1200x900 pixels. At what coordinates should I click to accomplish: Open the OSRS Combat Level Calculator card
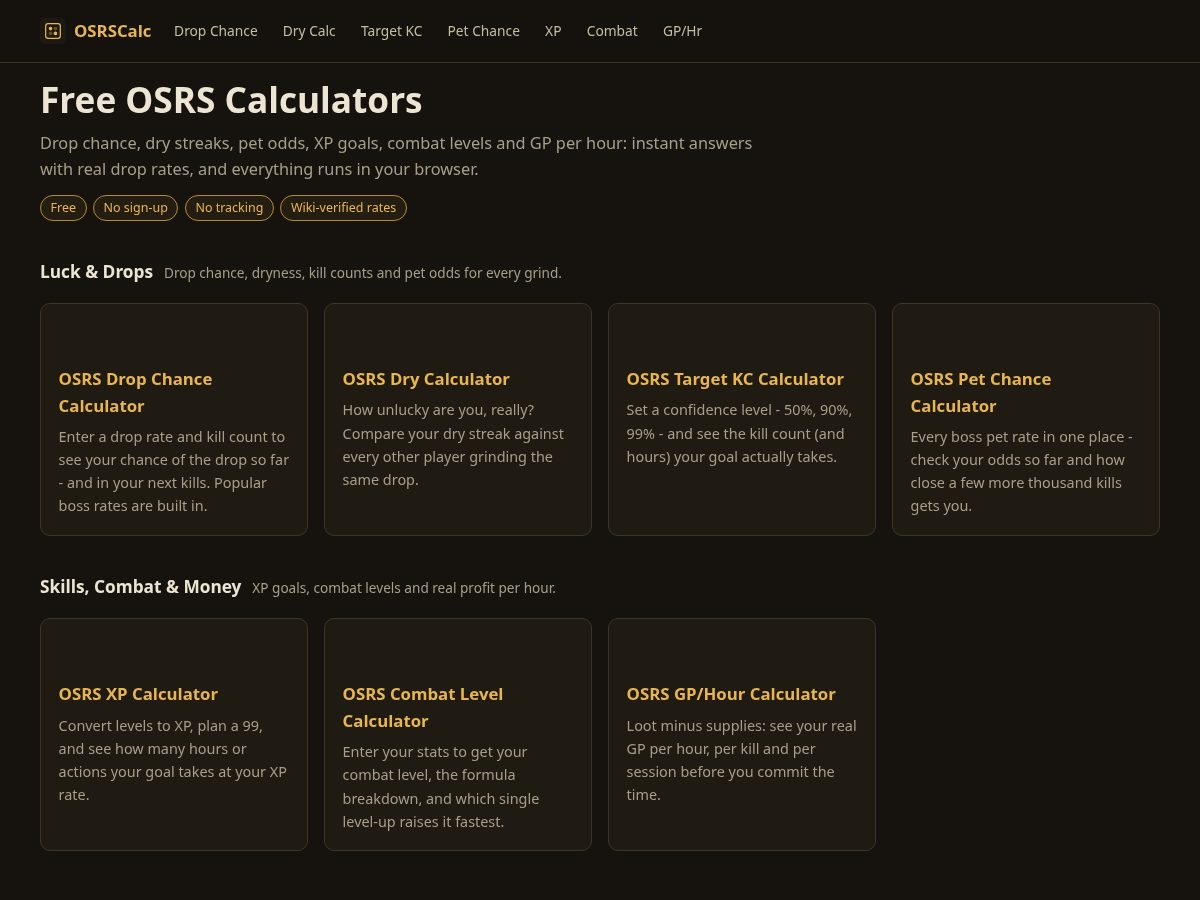(x=458, y=735)
